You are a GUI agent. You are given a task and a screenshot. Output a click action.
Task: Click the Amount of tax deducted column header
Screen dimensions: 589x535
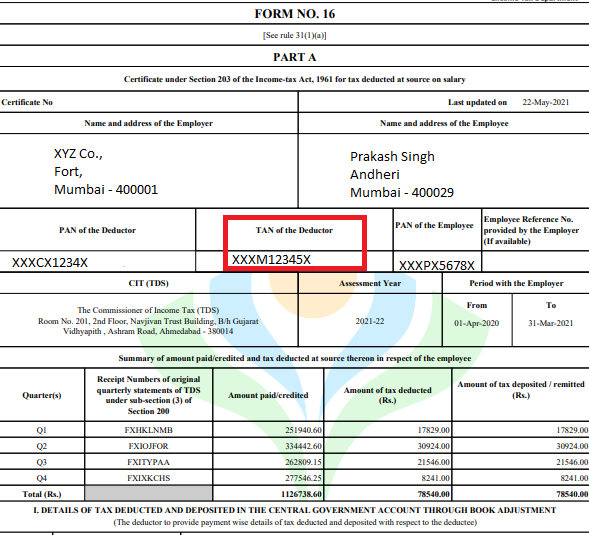[387, 395]
